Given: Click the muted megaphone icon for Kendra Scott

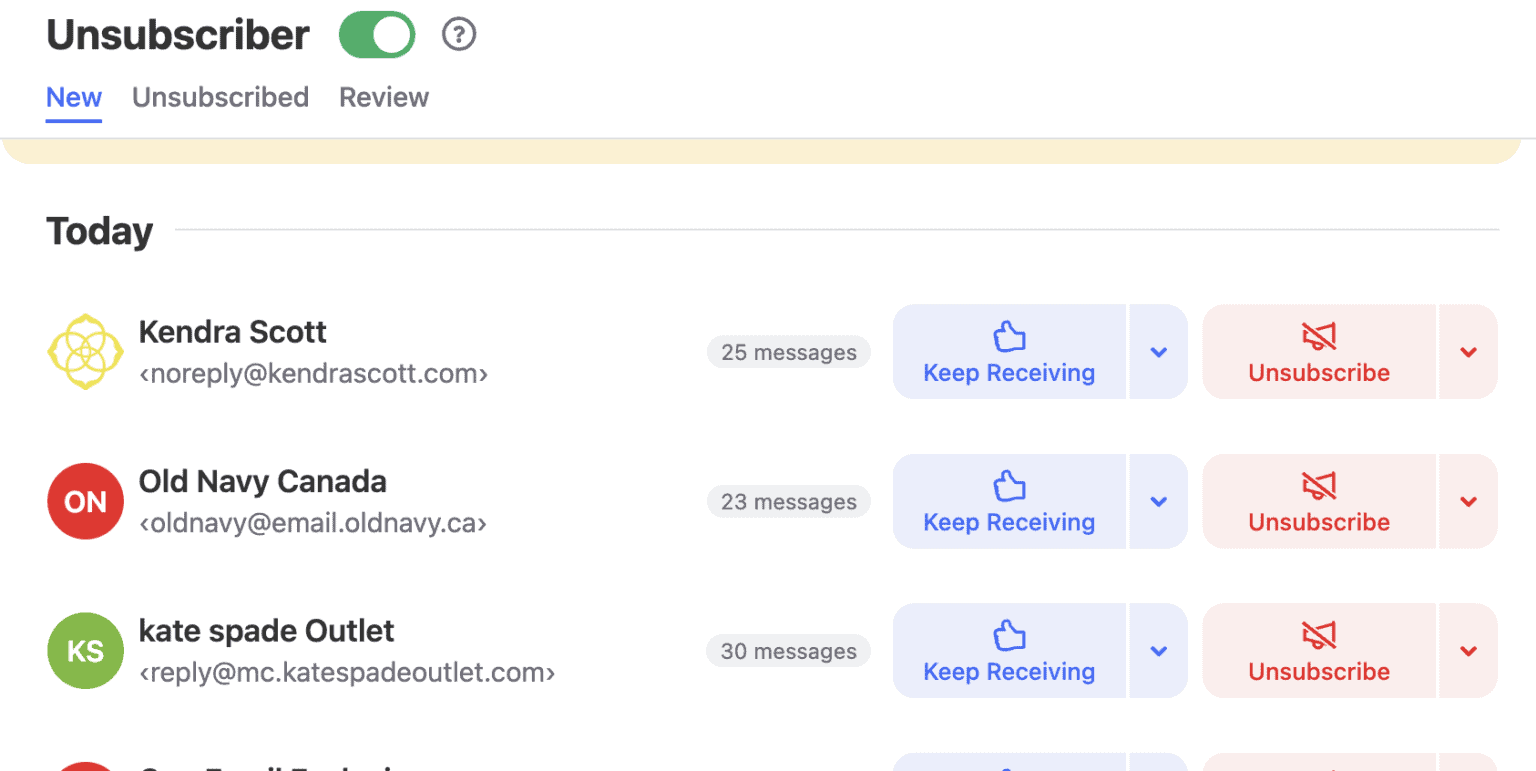Looking at the screenshot, I should 1319,335.
